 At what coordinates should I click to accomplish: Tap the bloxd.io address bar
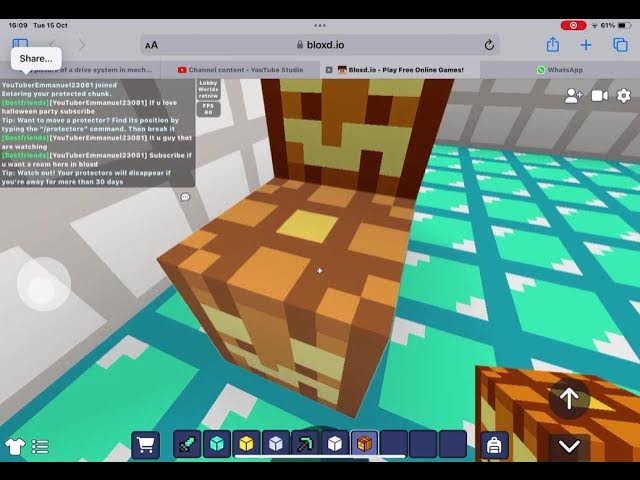[x=320, y=45]
